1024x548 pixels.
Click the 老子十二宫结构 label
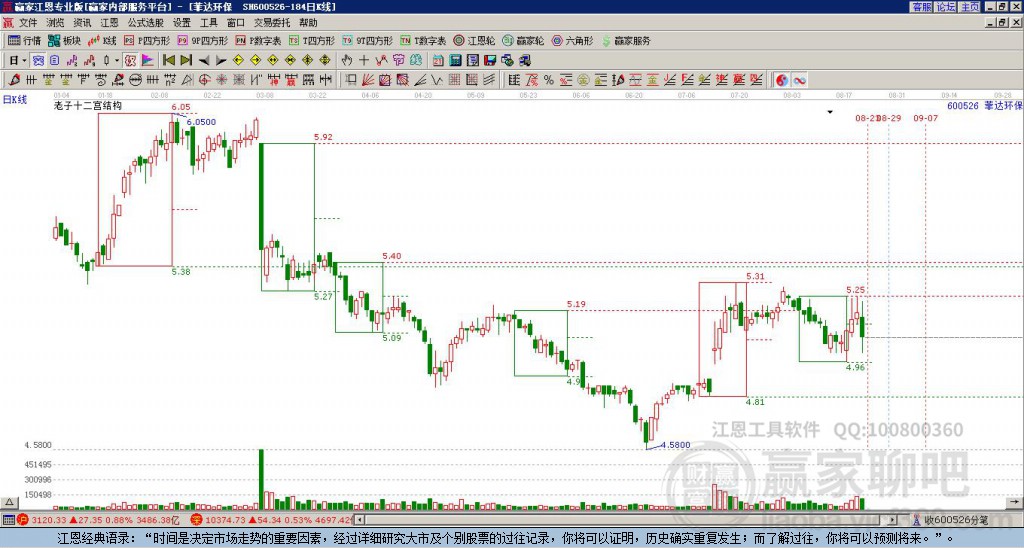pos(88,105)
